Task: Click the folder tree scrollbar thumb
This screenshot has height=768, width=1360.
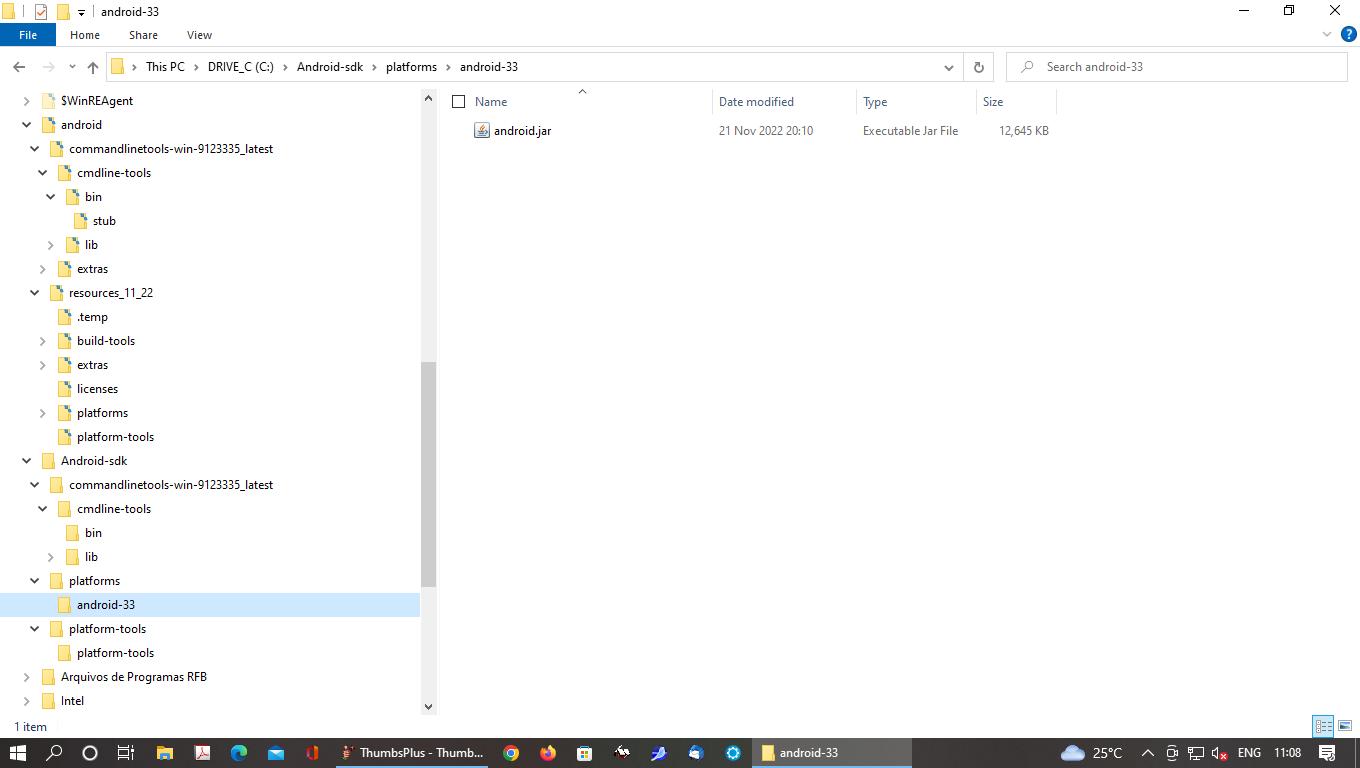Action: (x=428, y=474)
